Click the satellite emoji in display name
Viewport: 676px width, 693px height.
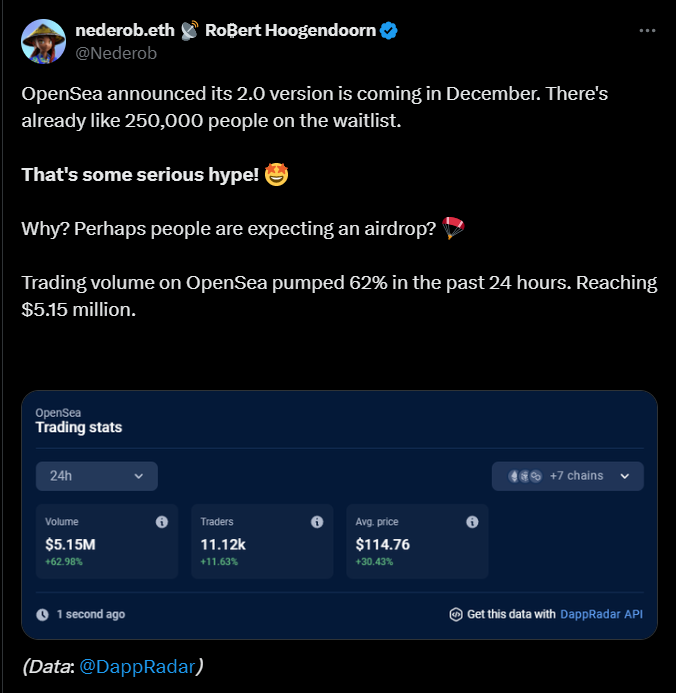click(x=190, y=30)
